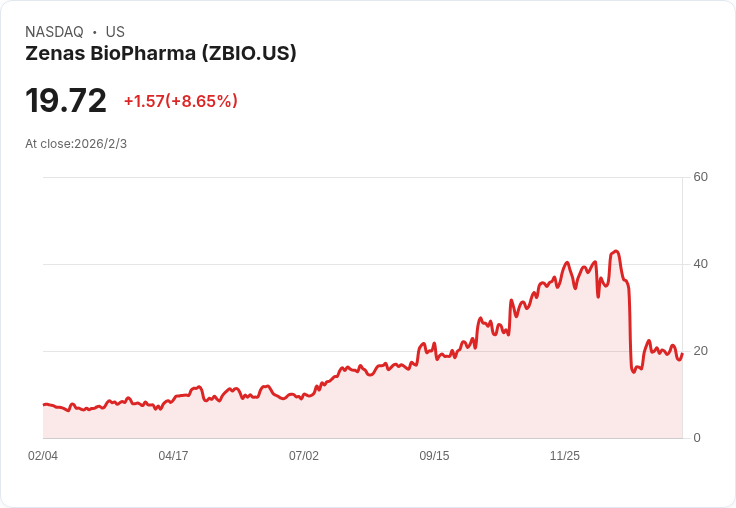Click the dot separator between NASDAQ and US
The image size is (736, 508).
coord(94,32)
